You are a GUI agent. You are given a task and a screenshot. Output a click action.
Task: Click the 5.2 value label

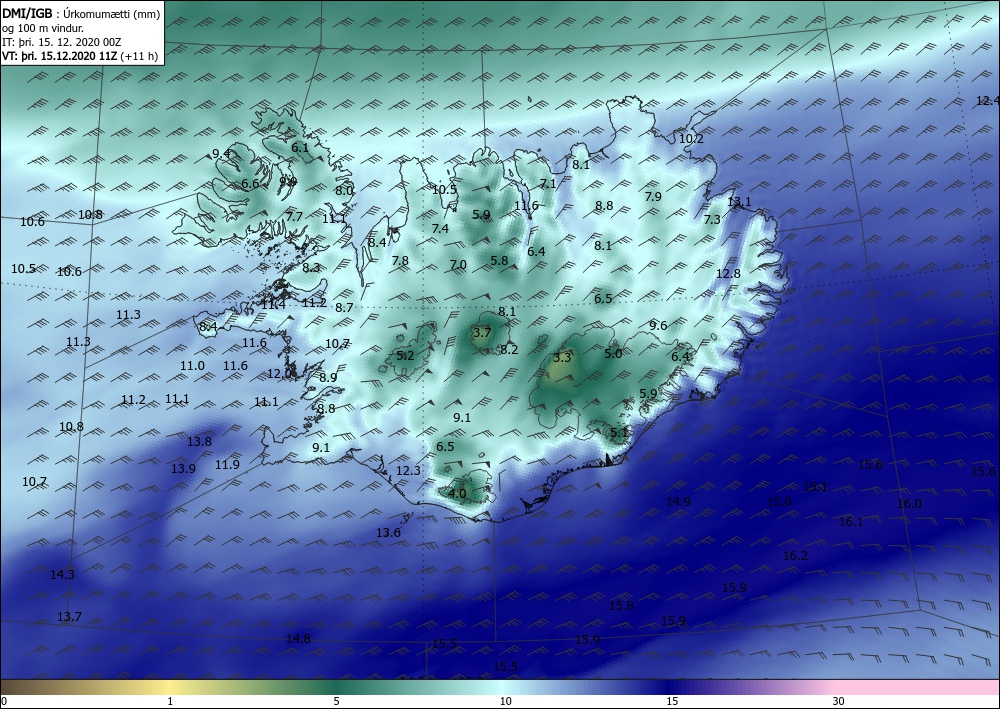pyautogui.click(x=405, y=356)
